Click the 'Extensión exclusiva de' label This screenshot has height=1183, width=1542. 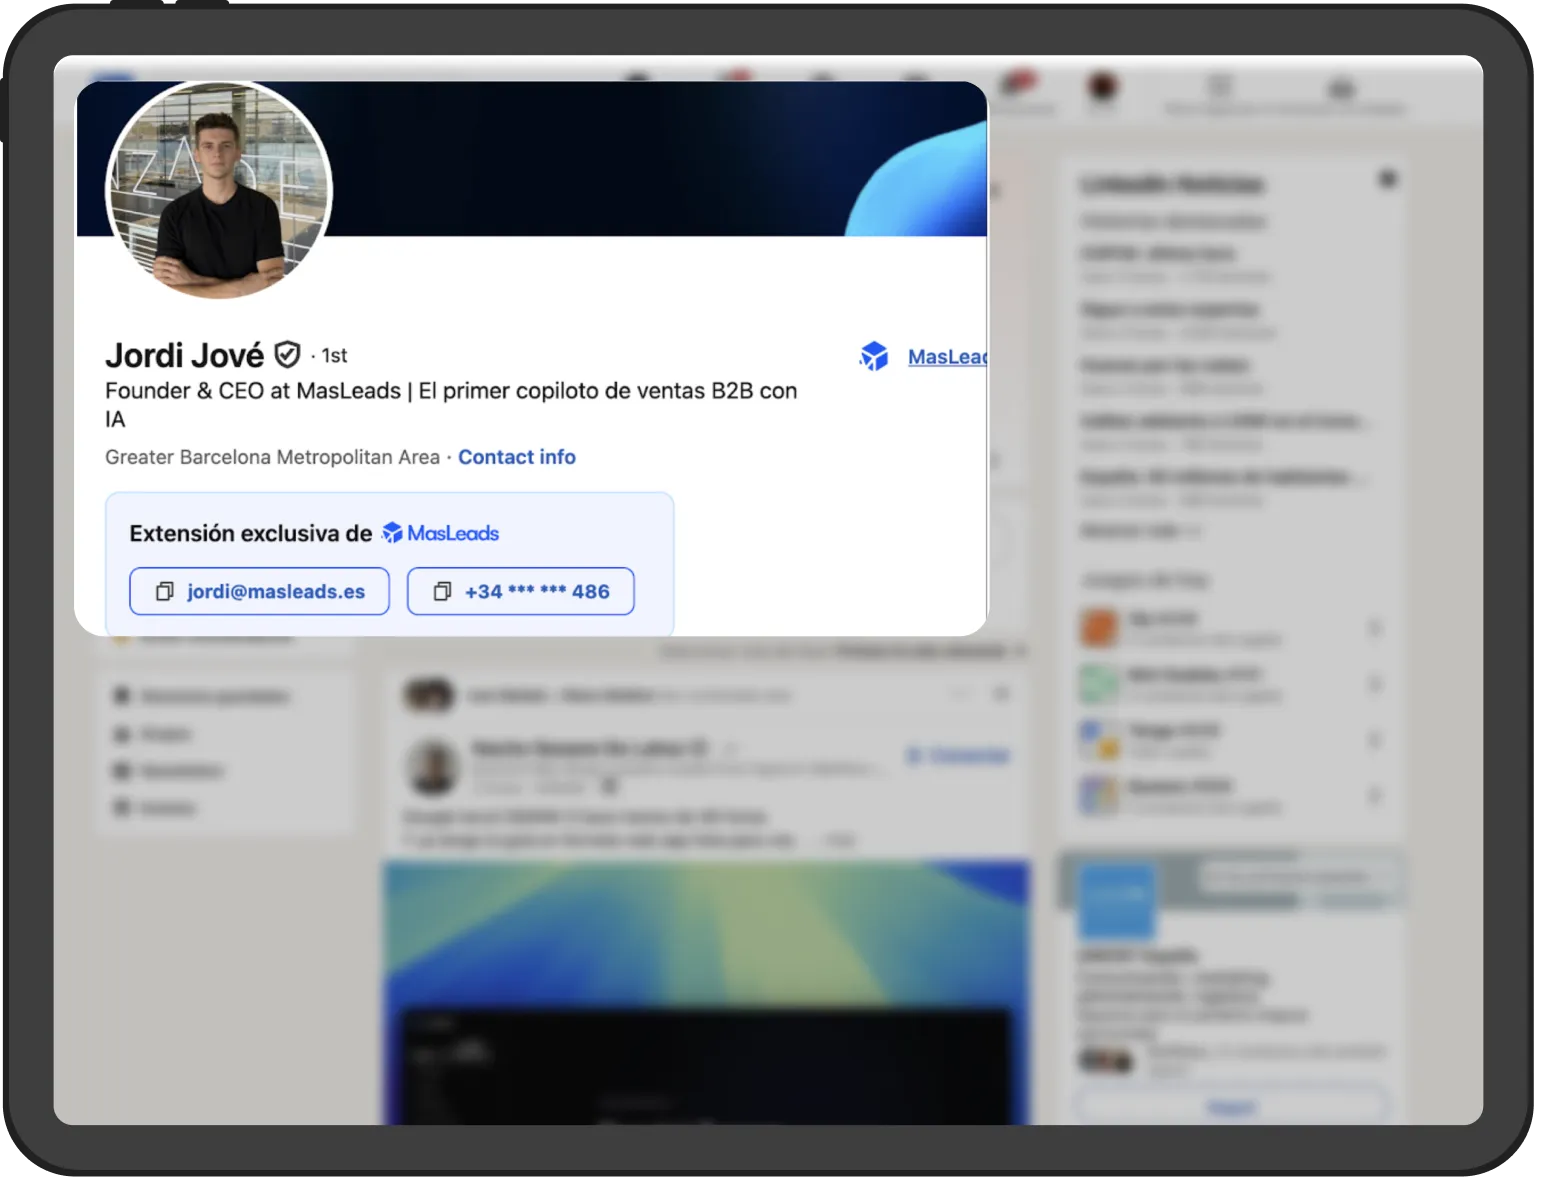pyautogui.click(x=251, y=533)
